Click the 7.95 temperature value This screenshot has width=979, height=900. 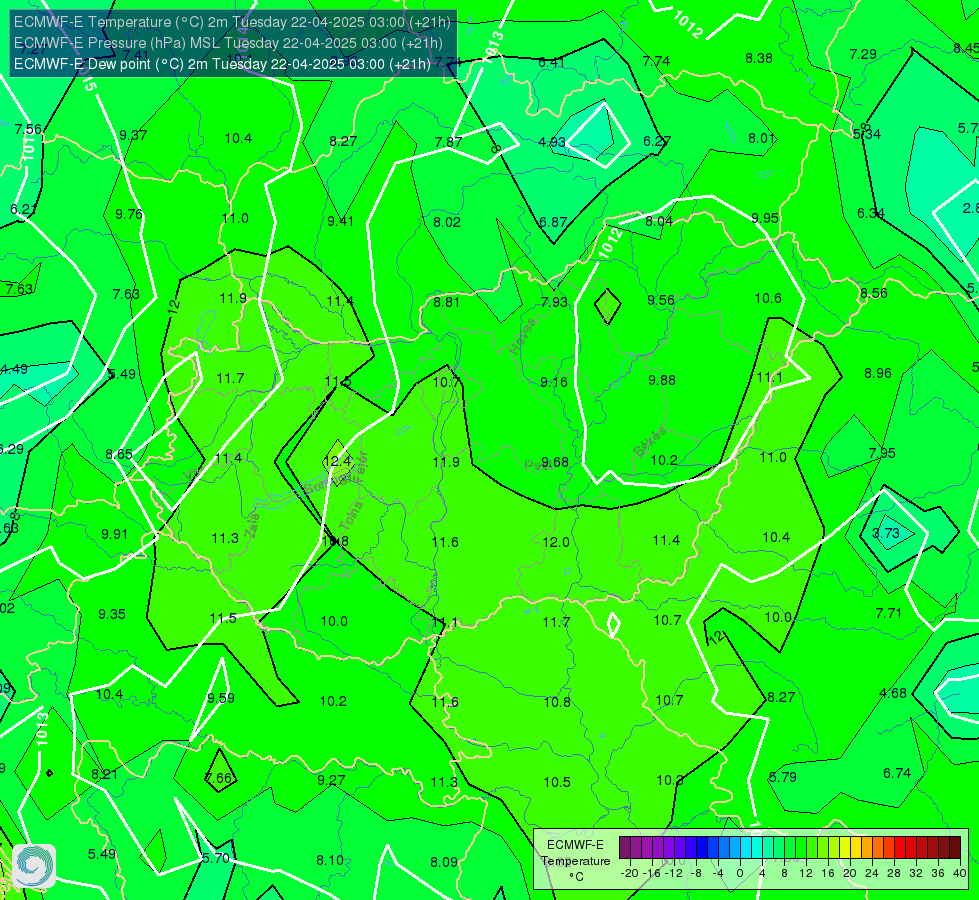pyautogui.click(x=882, y=453)
